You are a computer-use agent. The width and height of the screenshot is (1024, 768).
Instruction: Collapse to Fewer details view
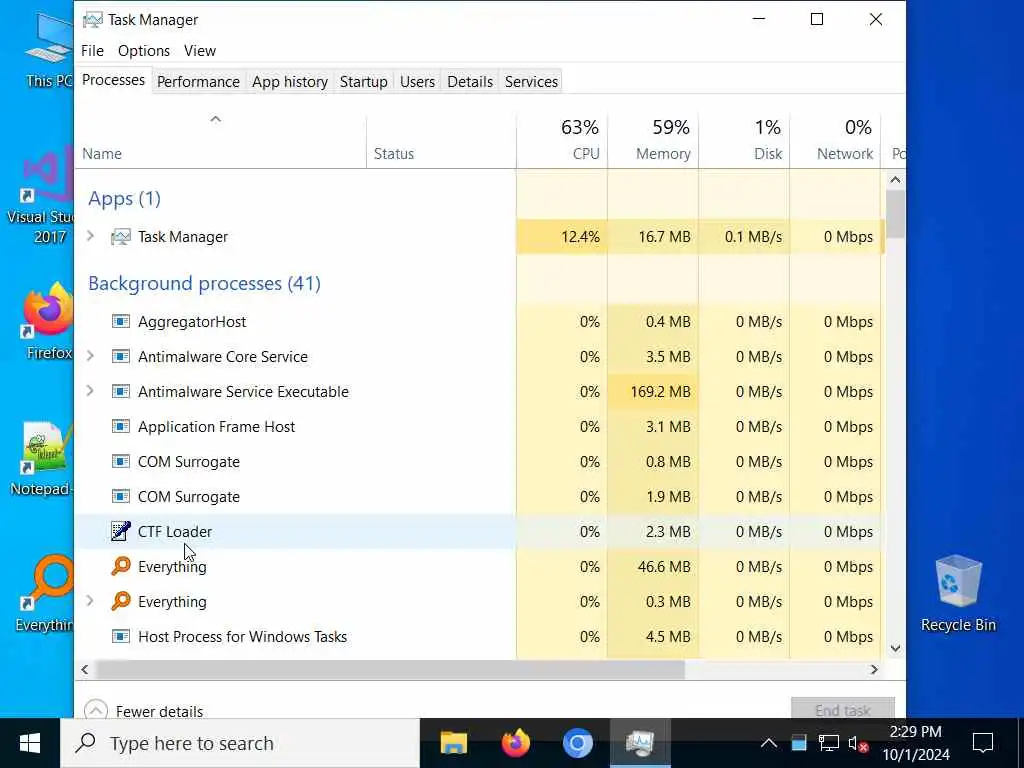(144, 711)
